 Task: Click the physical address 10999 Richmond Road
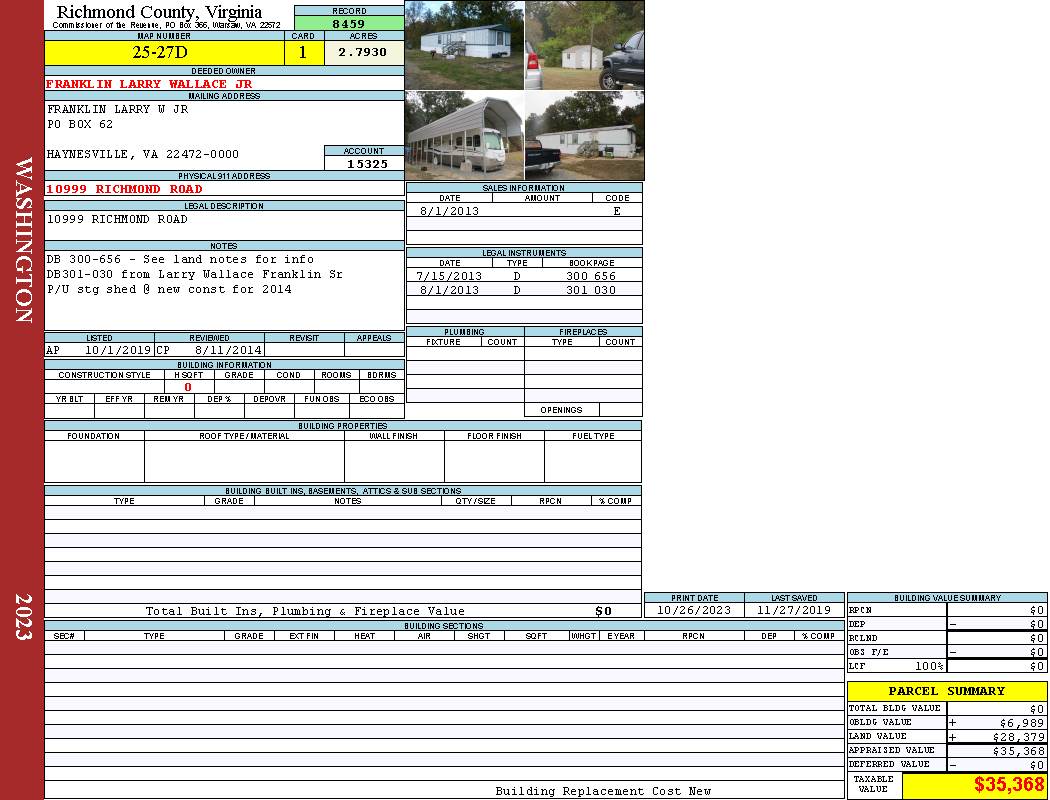click(x=125, y=189)
